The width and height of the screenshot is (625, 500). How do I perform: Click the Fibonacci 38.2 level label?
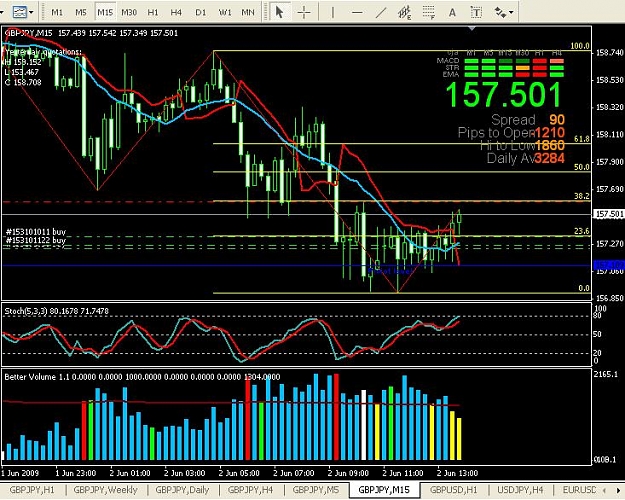tap(582, 196)
